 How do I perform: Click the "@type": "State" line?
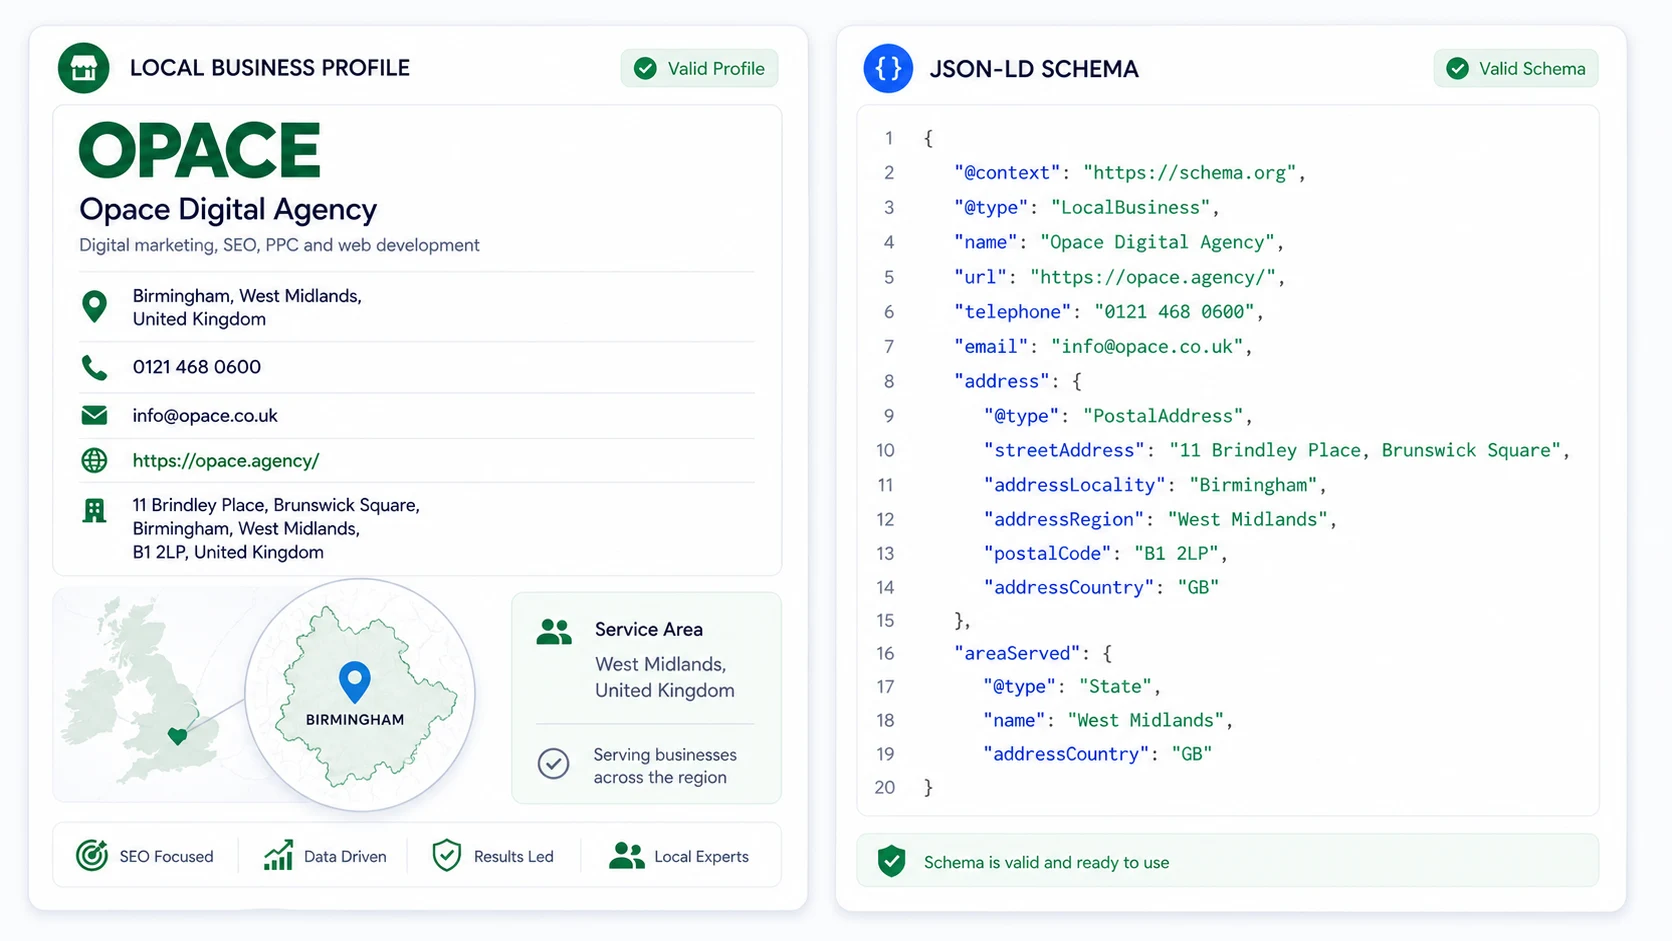[x=1072, y=686]
